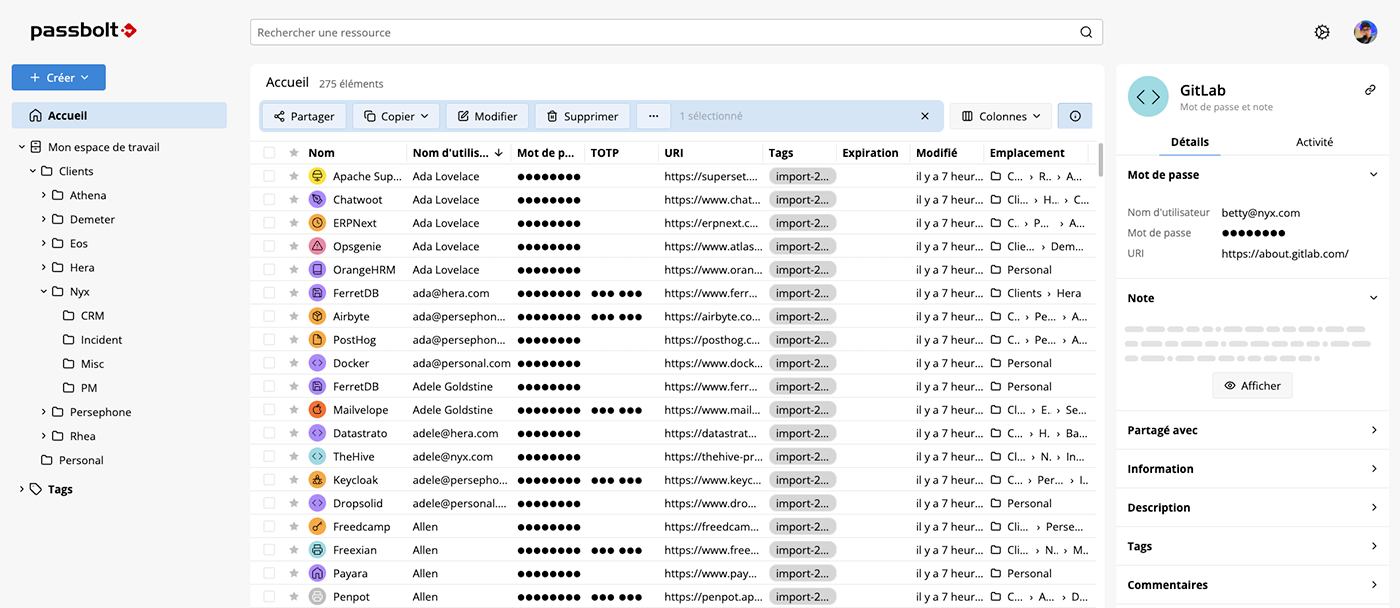Clear the selection with the X icon
Image resolution: width=1400 pixels, height=608 pixels.
(925, 116)
